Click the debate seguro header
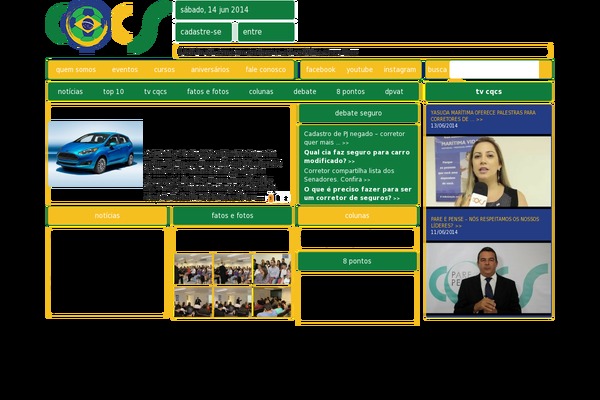Viewport: 600px width, 400px height. (358, 113)
